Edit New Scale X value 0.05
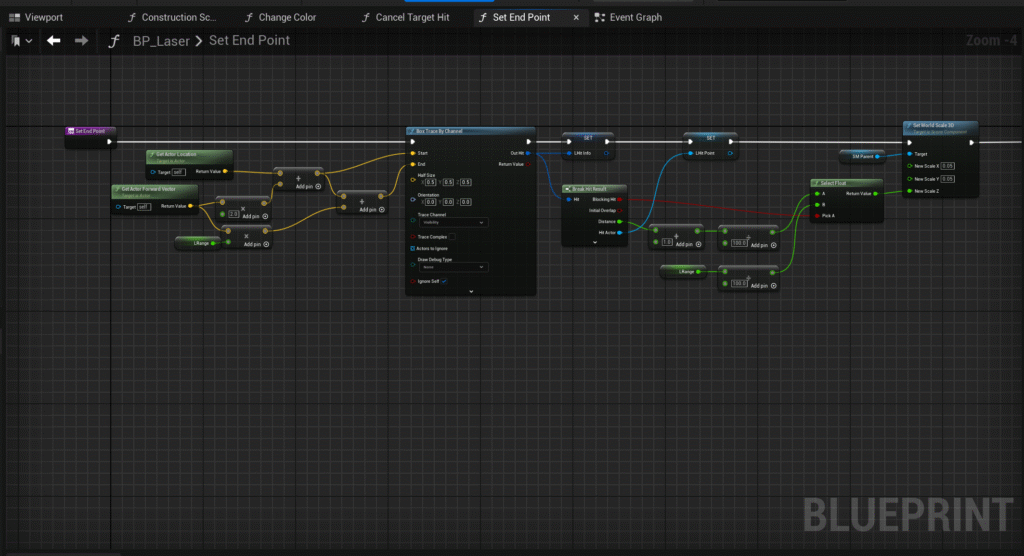 point(948,166)
